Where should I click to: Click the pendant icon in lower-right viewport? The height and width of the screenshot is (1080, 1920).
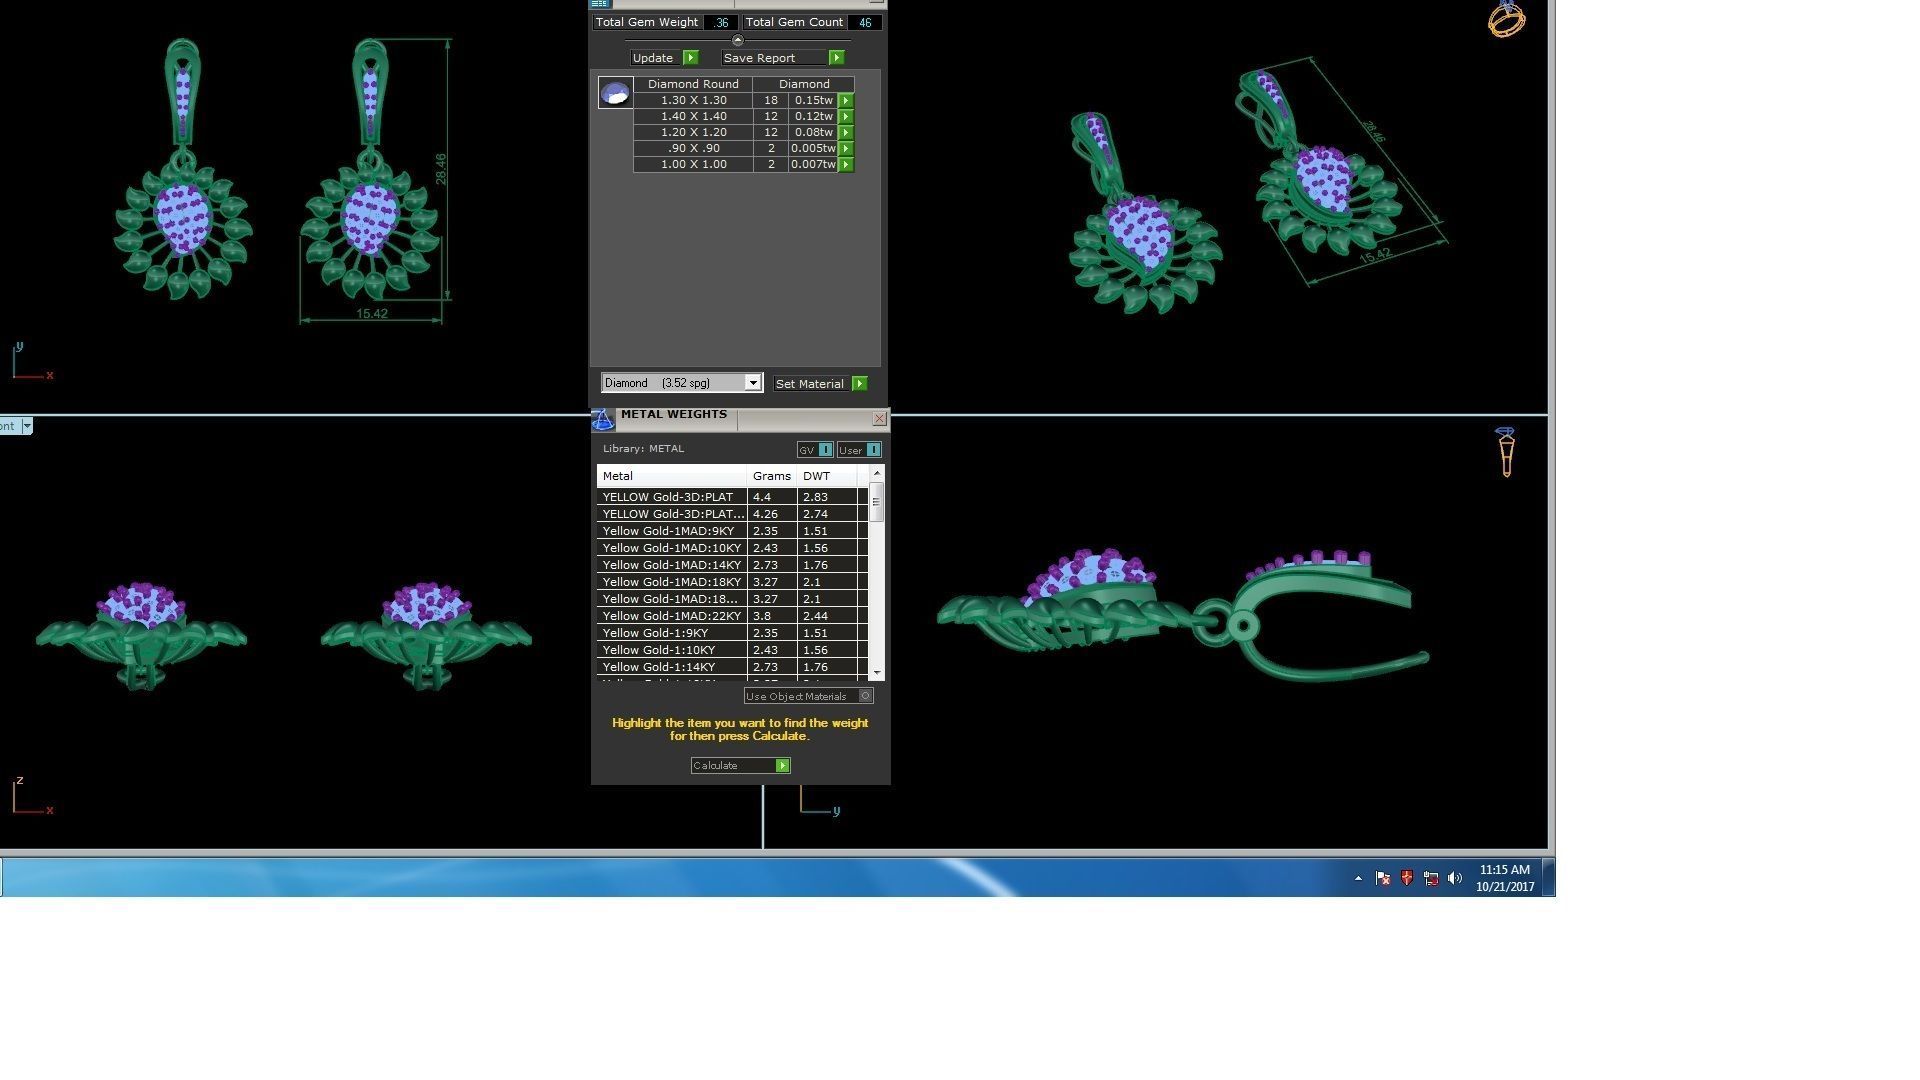(x=1506, y=452)
